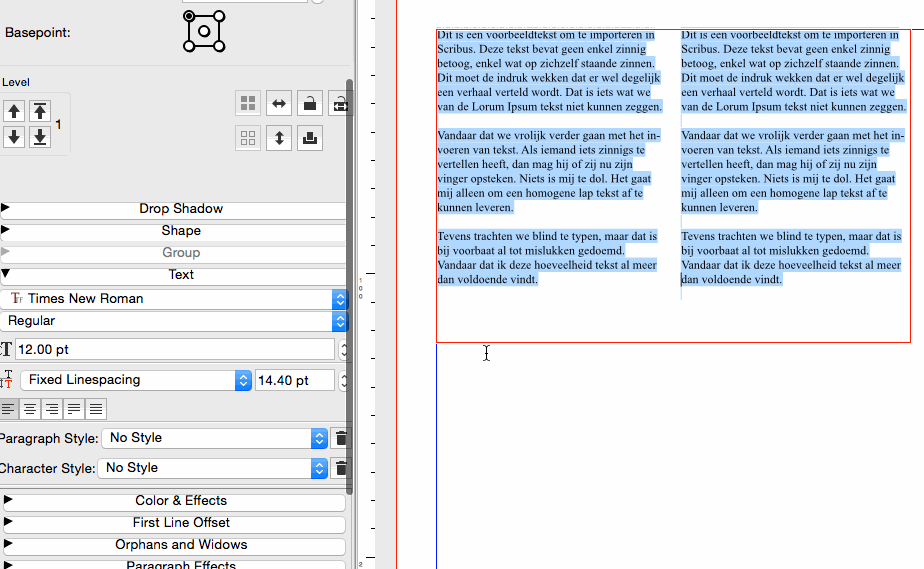Set text alignment to right
The height and width of the screenshot is (569, 924).
coord(52,408)
